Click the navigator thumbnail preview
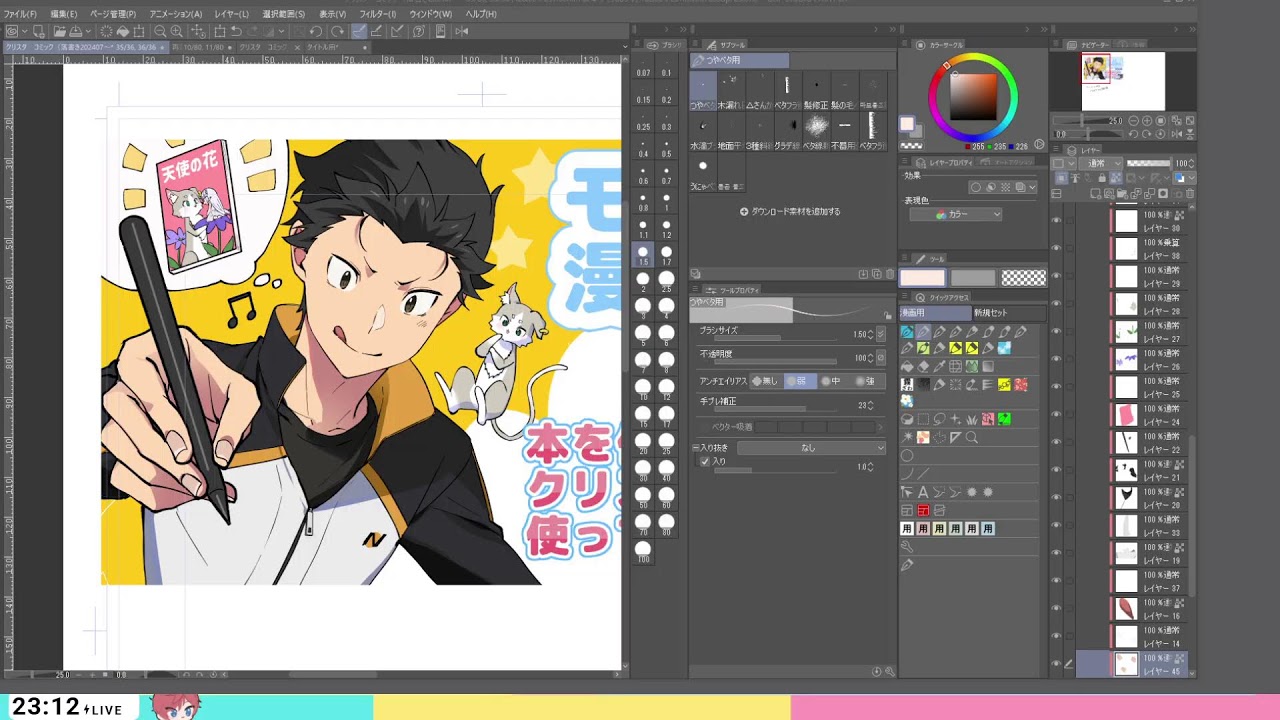1280x720 pixels. point(1123,81)
